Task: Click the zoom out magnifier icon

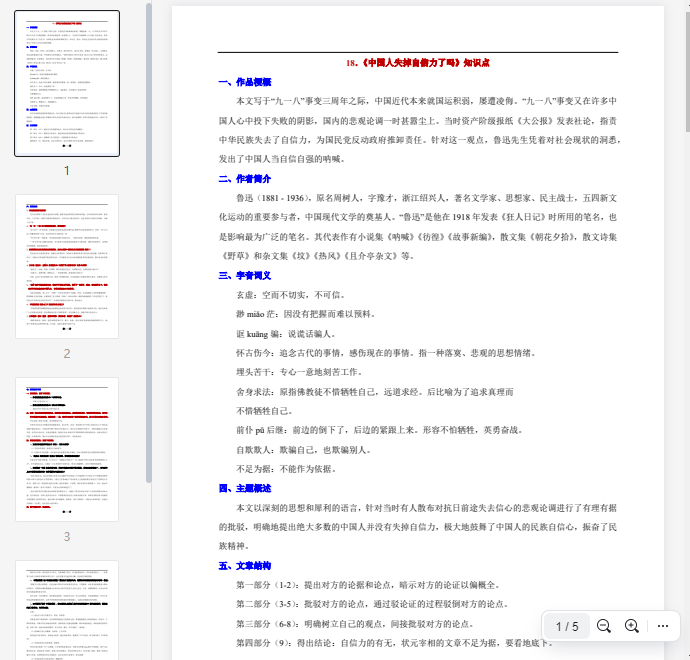Action: (x=604, y=626)
